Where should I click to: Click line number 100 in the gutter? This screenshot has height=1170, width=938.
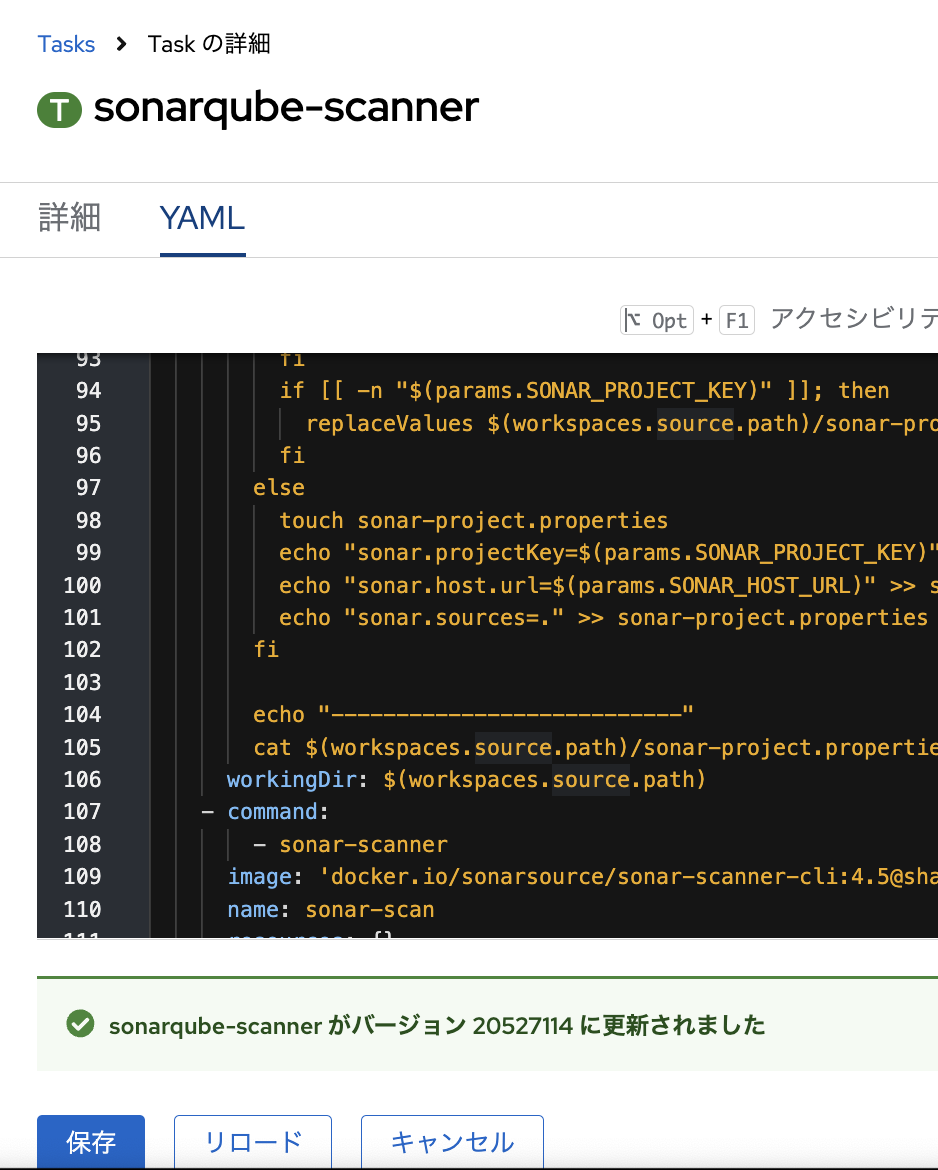[82, 585]
